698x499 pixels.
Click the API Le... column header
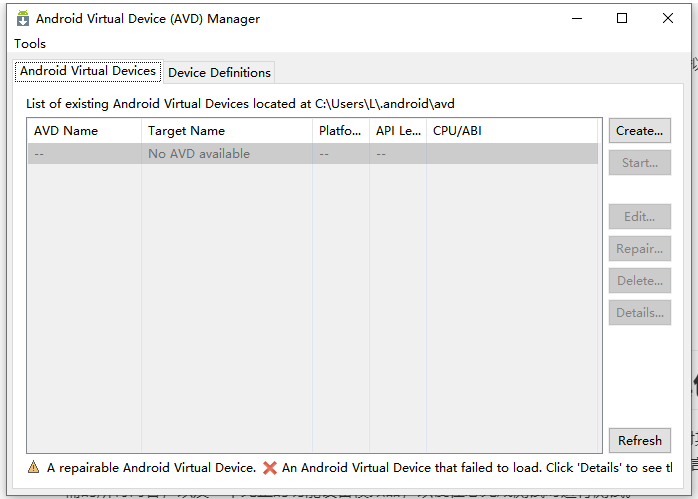[398, 131]
